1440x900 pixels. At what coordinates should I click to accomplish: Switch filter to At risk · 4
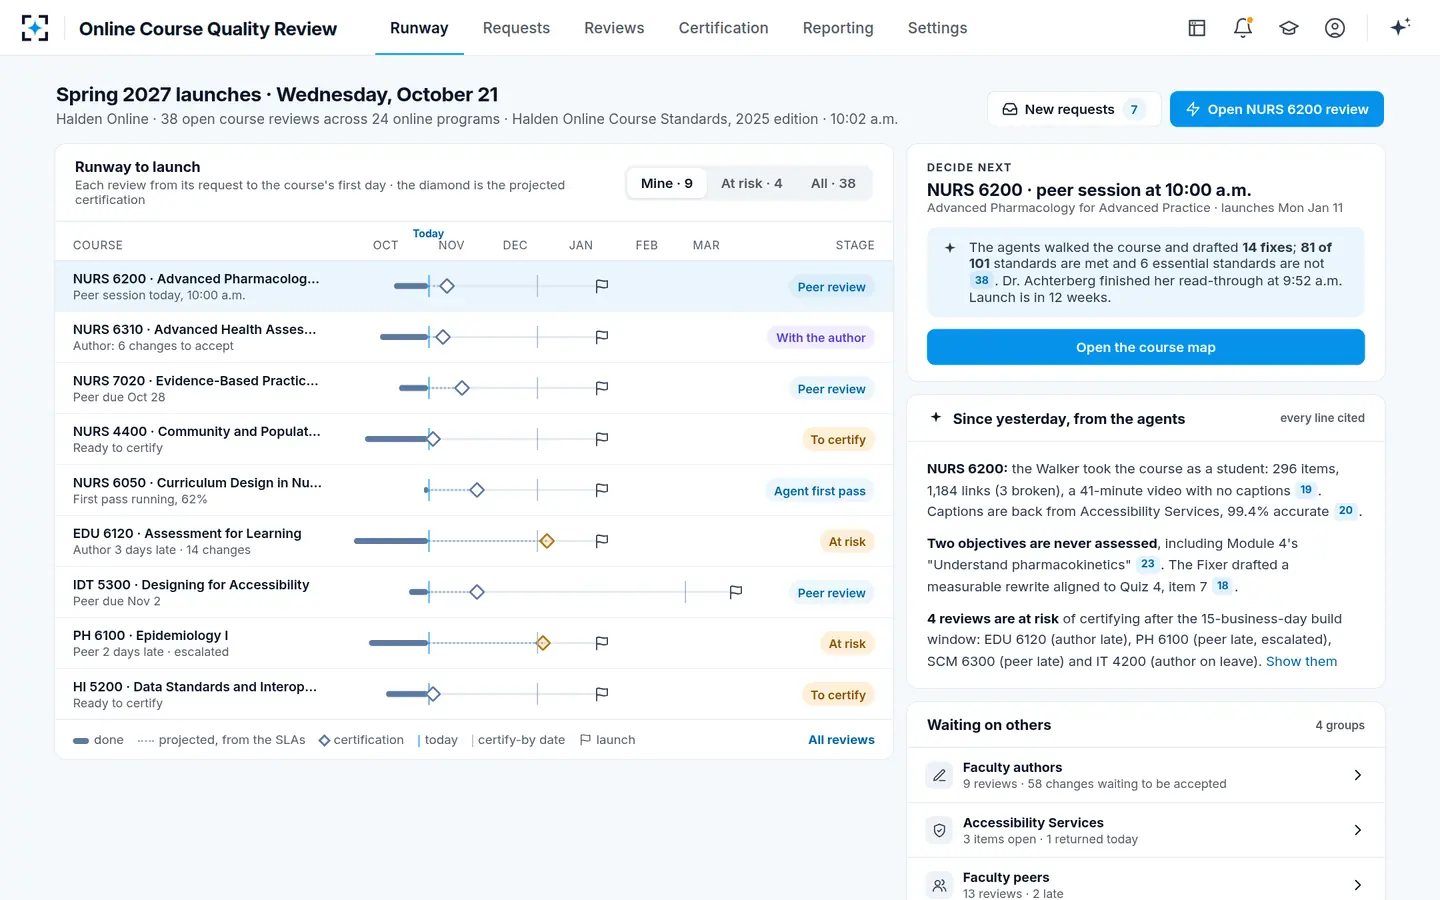point(752,184)
